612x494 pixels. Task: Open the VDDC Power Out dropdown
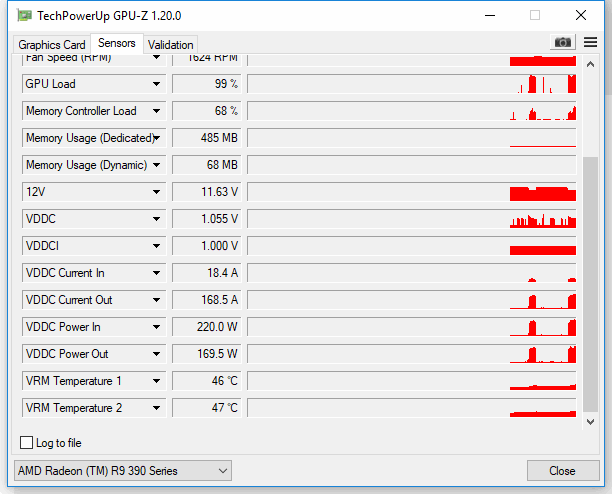click(157, 354)
